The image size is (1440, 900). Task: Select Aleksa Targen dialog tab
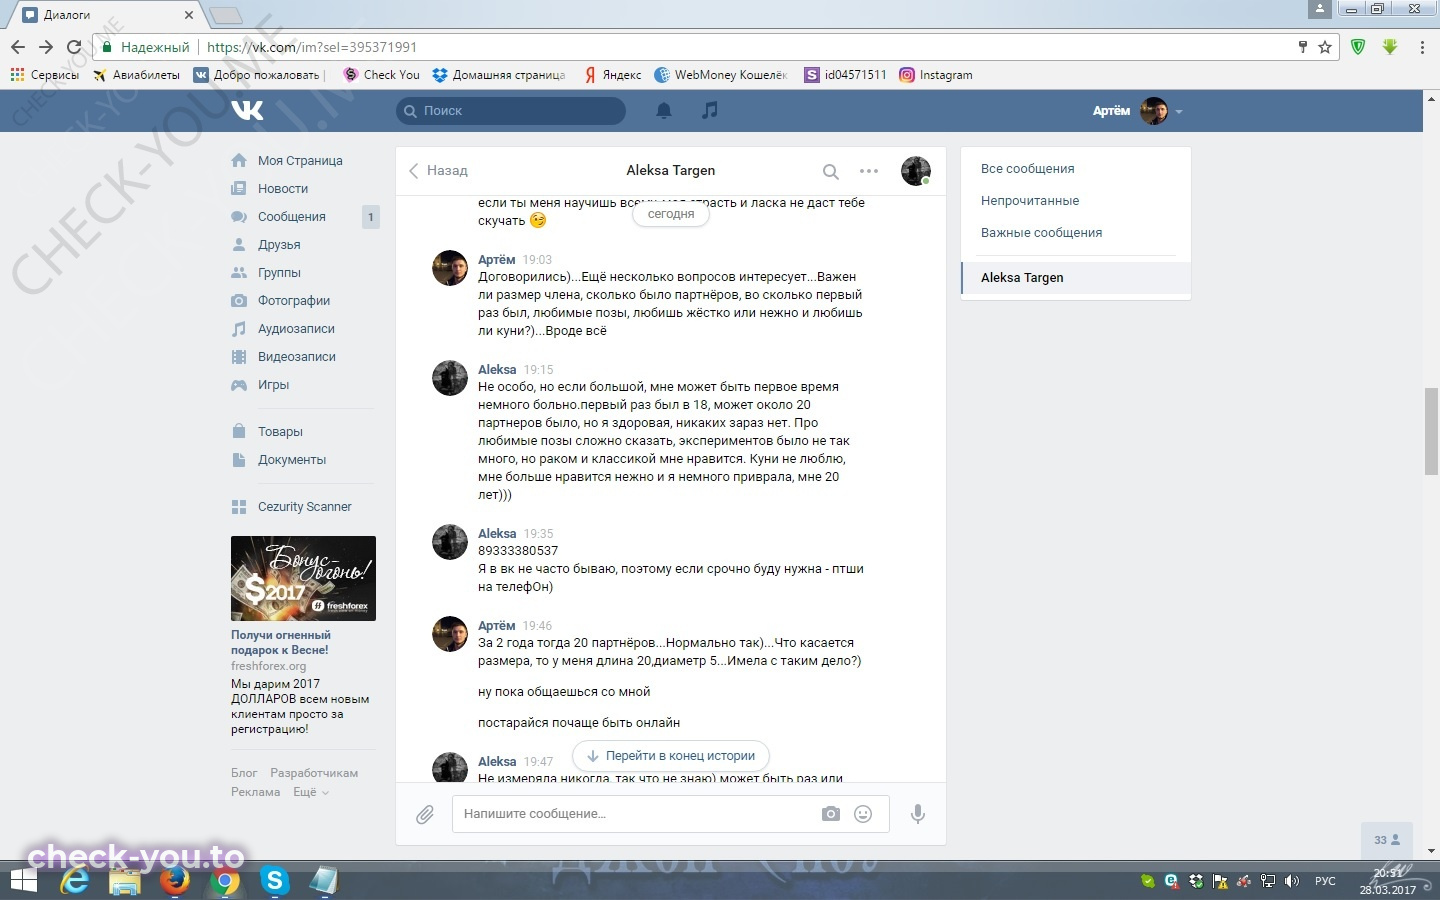[x=1076, y=278]
